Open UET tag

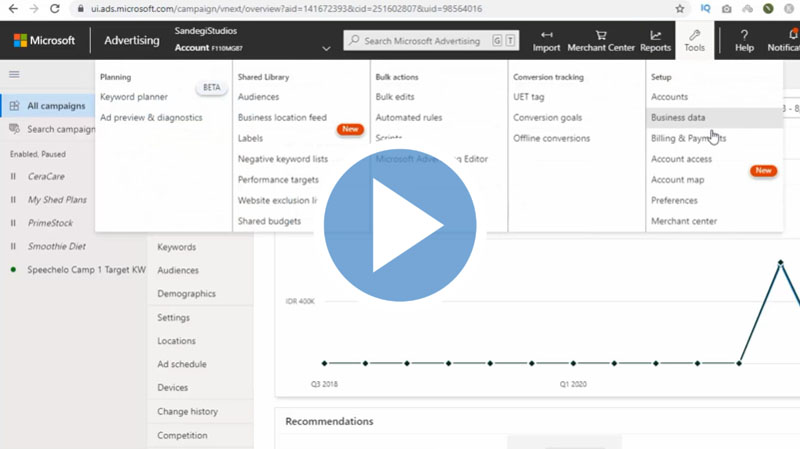click(529, 96)
